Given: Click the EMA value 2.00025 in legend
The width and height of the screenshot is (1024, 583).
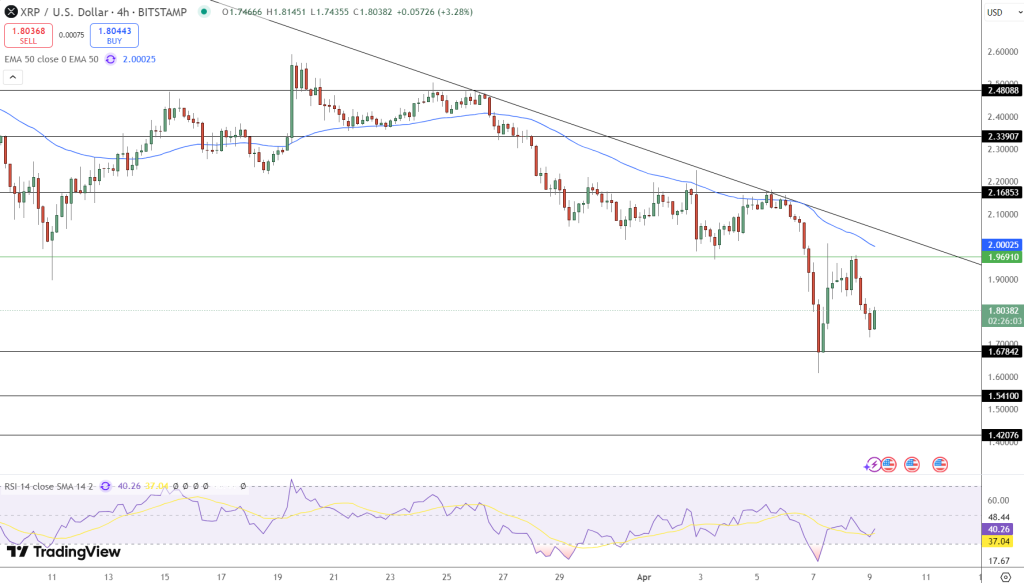Looking at the screenshot, I should point(139,59).
